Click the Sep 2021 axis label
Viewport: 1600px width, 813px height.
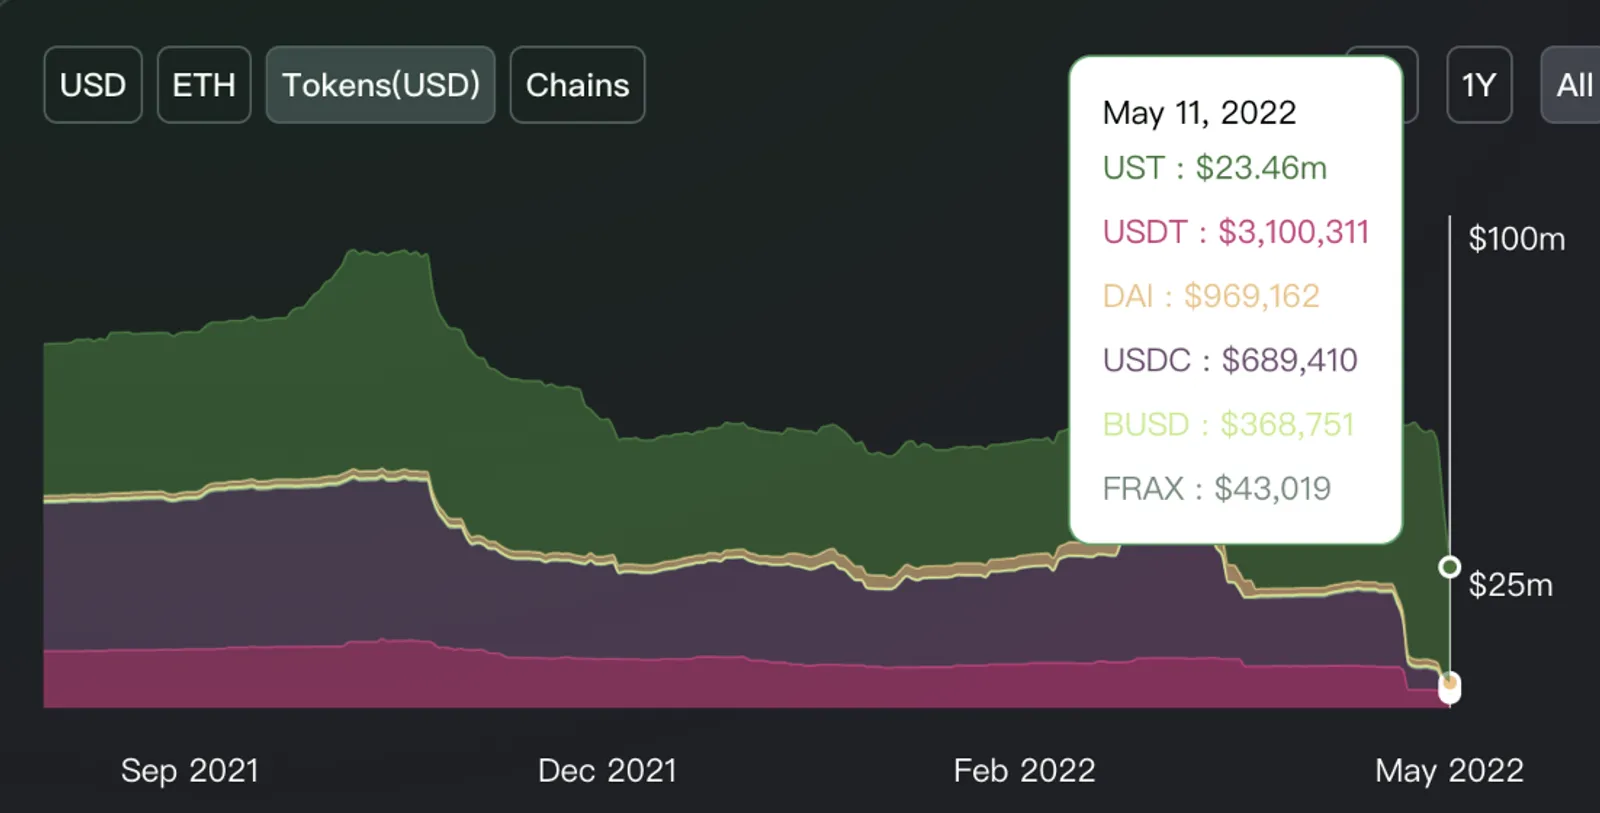tap(189, 770)
